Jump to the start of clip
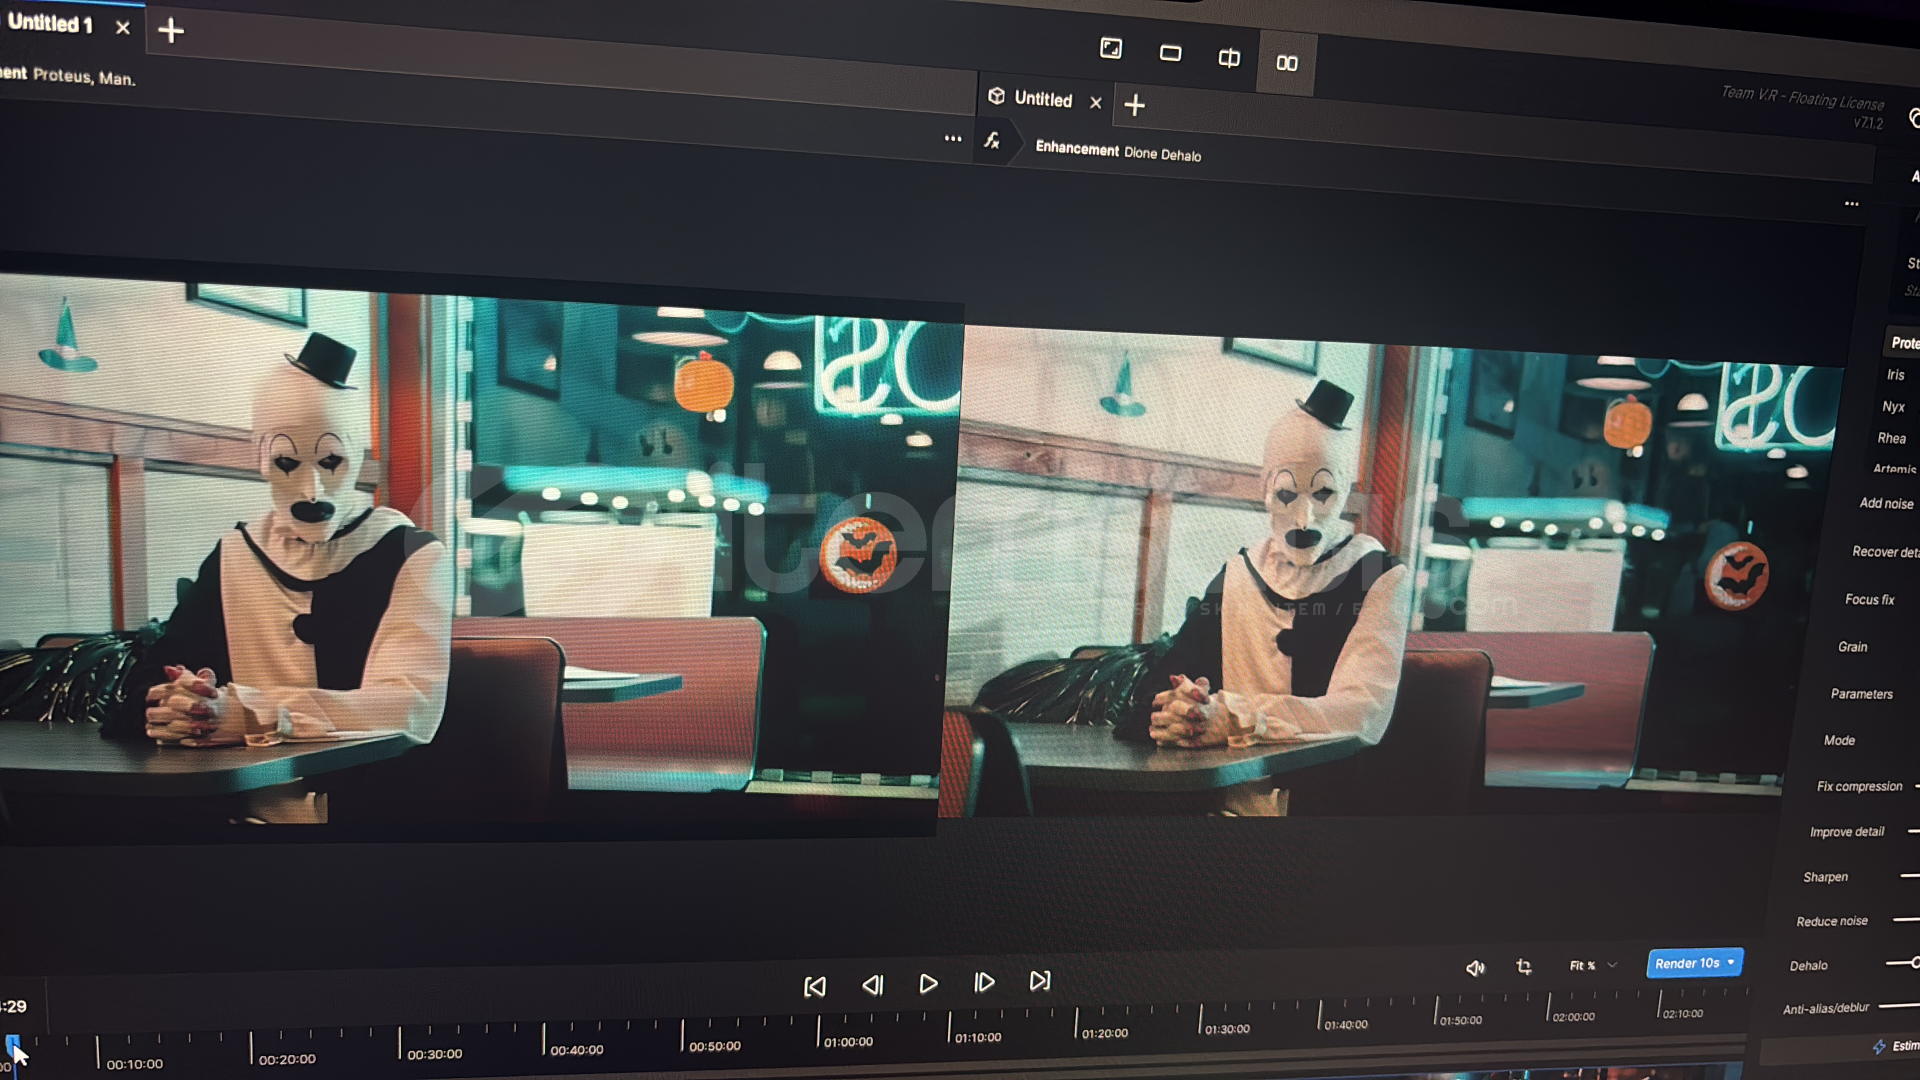Viewport: 1920px width, 1080px height. (815, 987)
